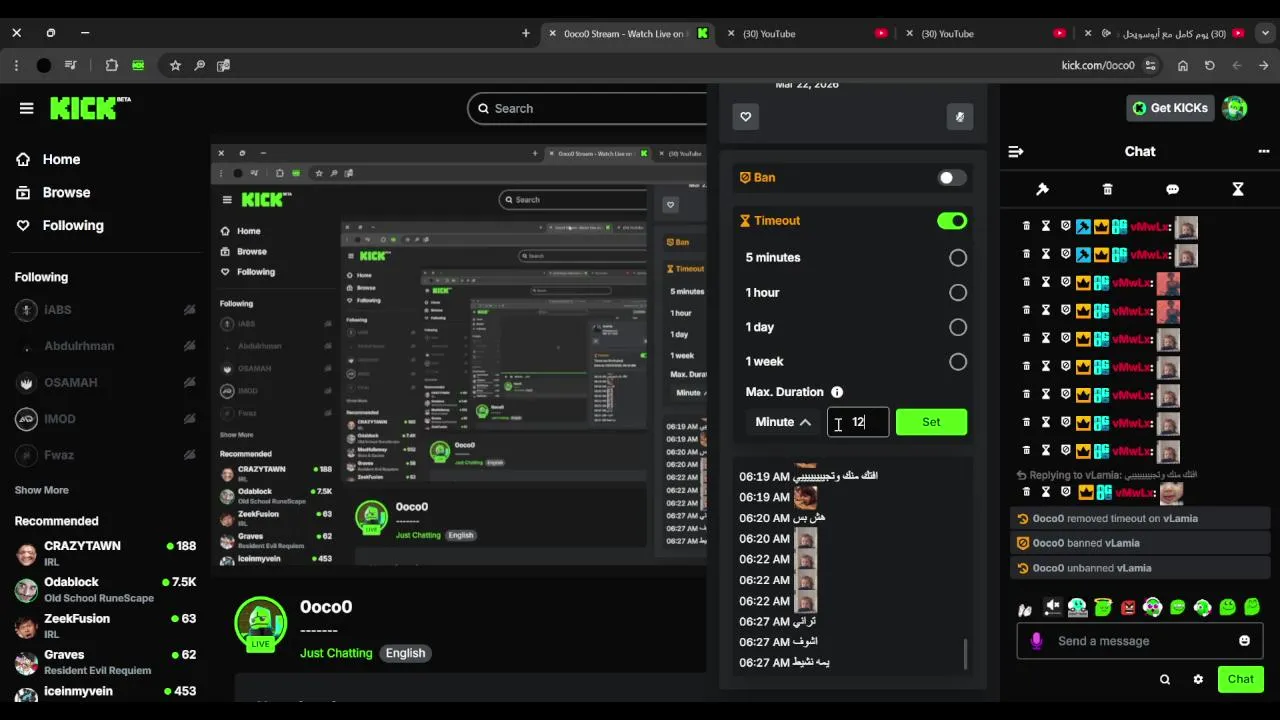
Task: Open the browser extensions puzzle icon
Action: tap(111, 65)
